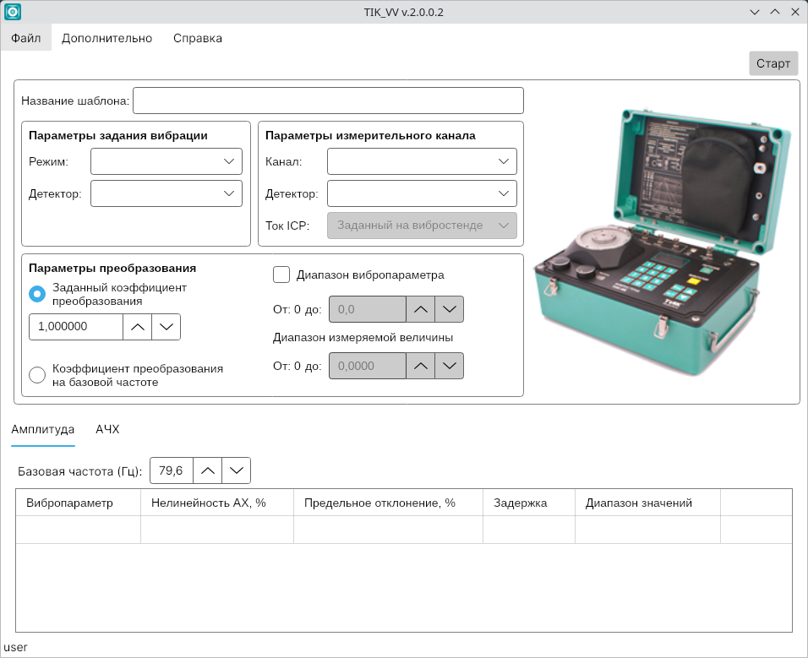The width and height of the screenshot is (808, 658).
Task: Click up arrow of the 0,0 vibration range
Action: click(x=420, y=309)
